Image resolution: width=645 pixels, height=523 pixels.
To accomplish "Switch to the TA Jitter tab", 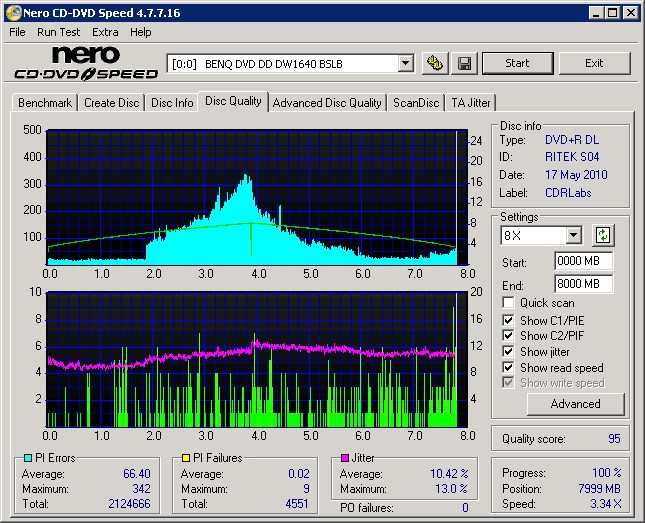I will (471, 102).
